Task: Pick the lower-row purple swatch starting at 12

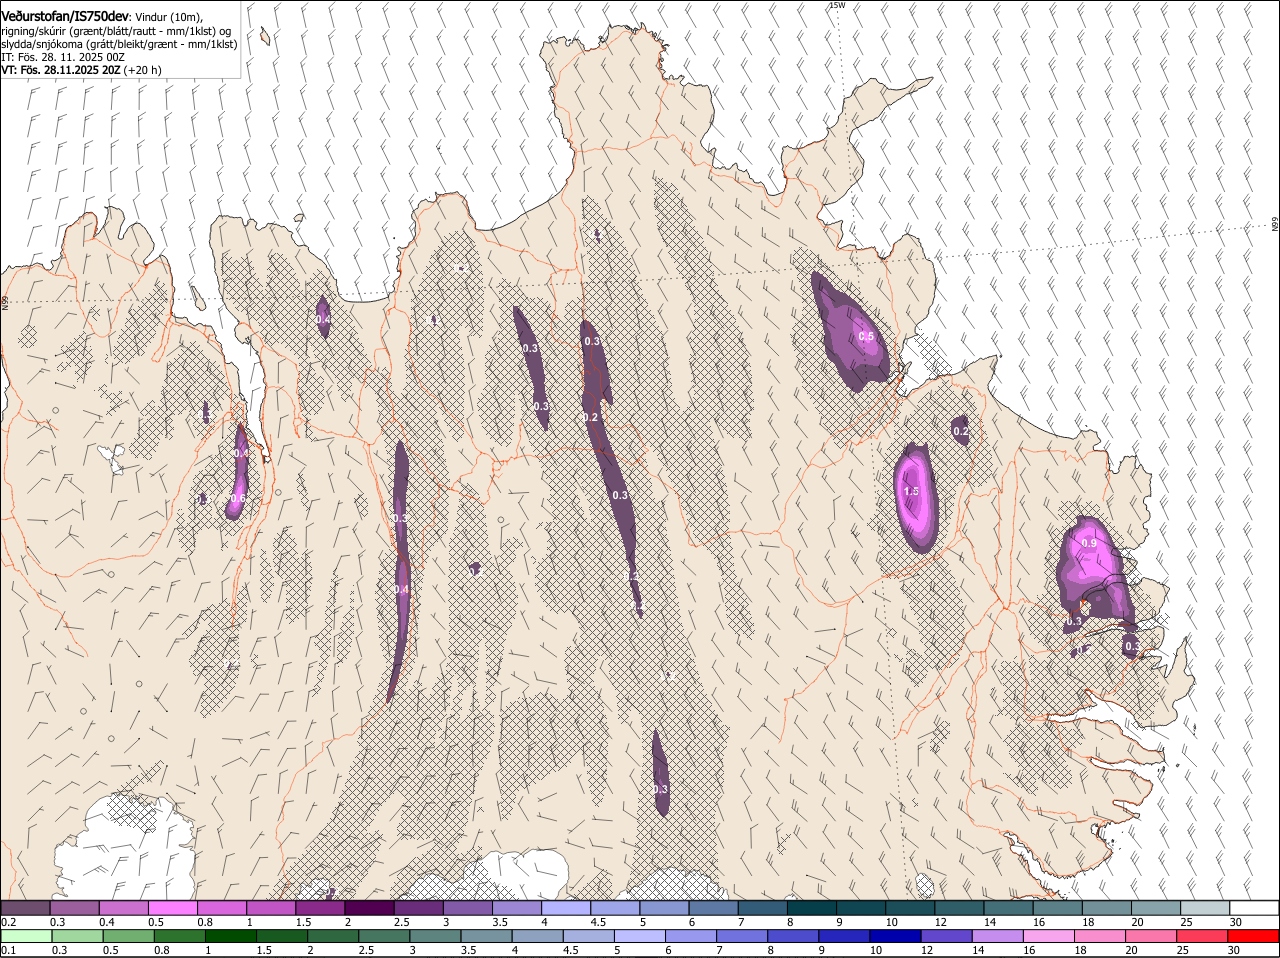Action: [946, 936]
